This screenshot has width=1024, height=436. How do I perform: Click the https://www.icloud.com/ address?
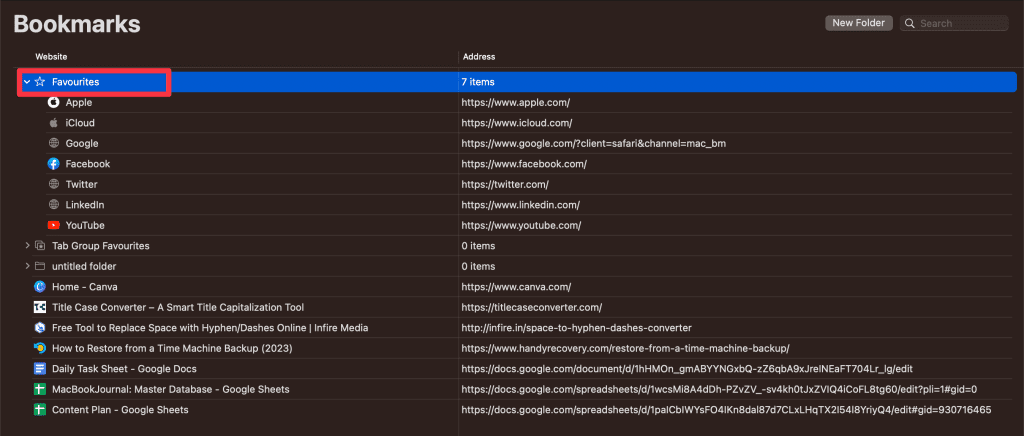click(x=517, y=123)
